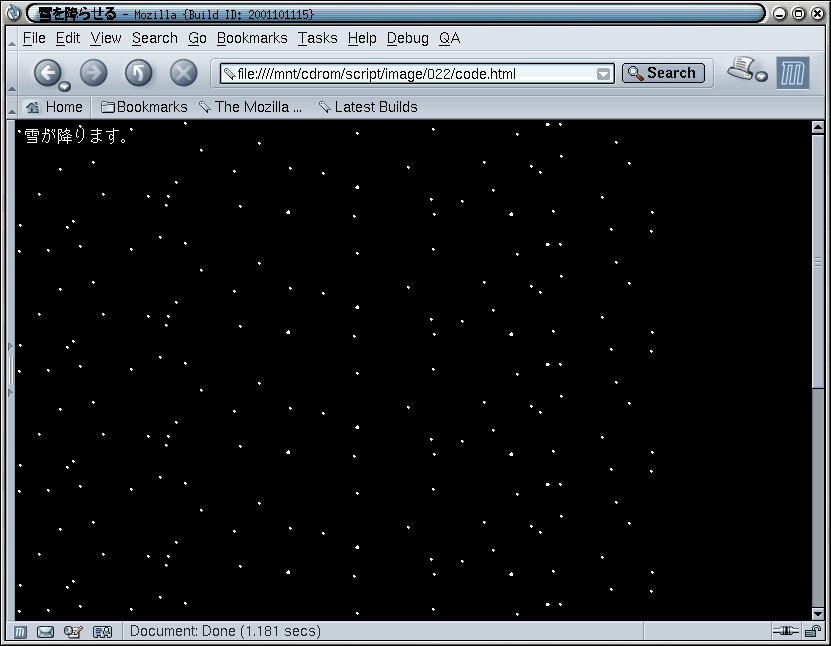Collapse the sidebar using its grippy handle
The image size is (831, 646).
click(x=11, y=370)
